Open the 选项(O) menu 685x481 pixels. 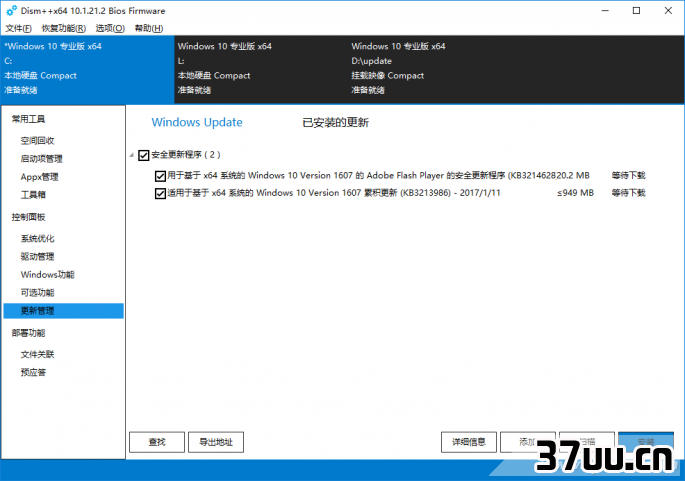pyautogui.click(x=110, y=28)
